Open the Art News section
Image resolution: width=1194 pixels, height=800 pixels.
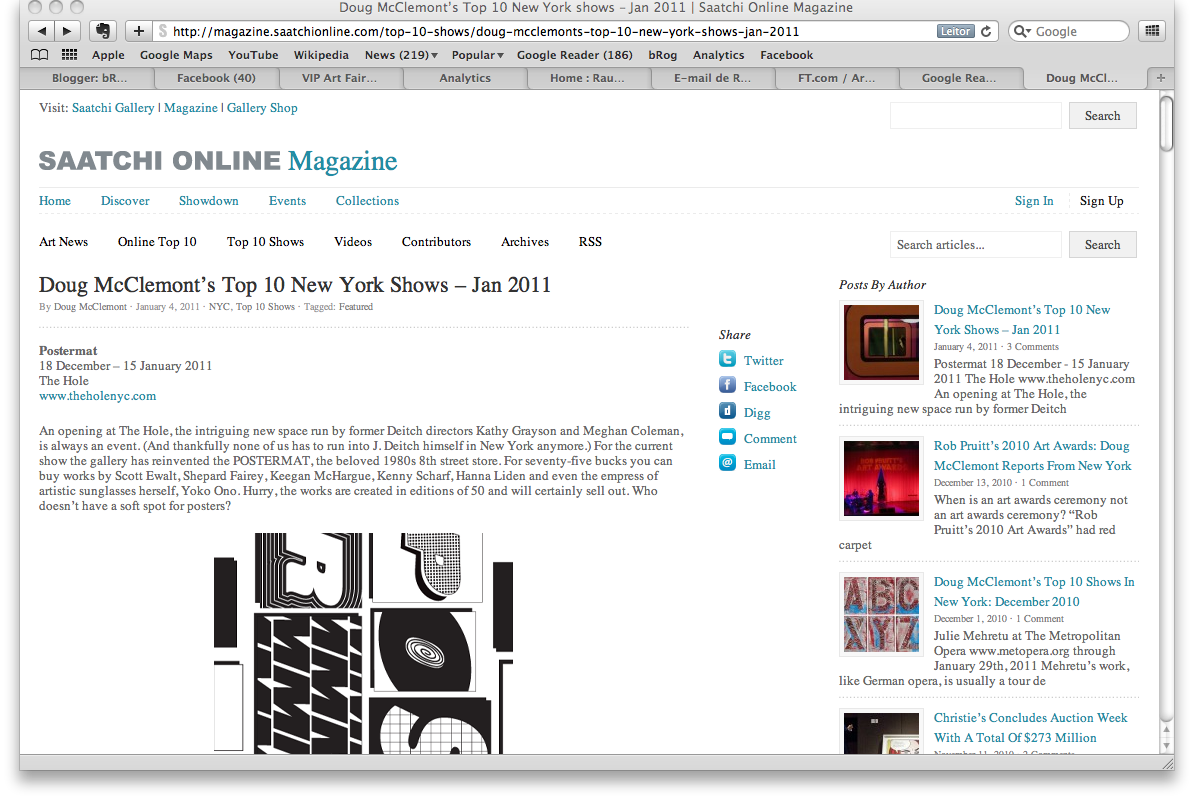click(x=63, y=242)
